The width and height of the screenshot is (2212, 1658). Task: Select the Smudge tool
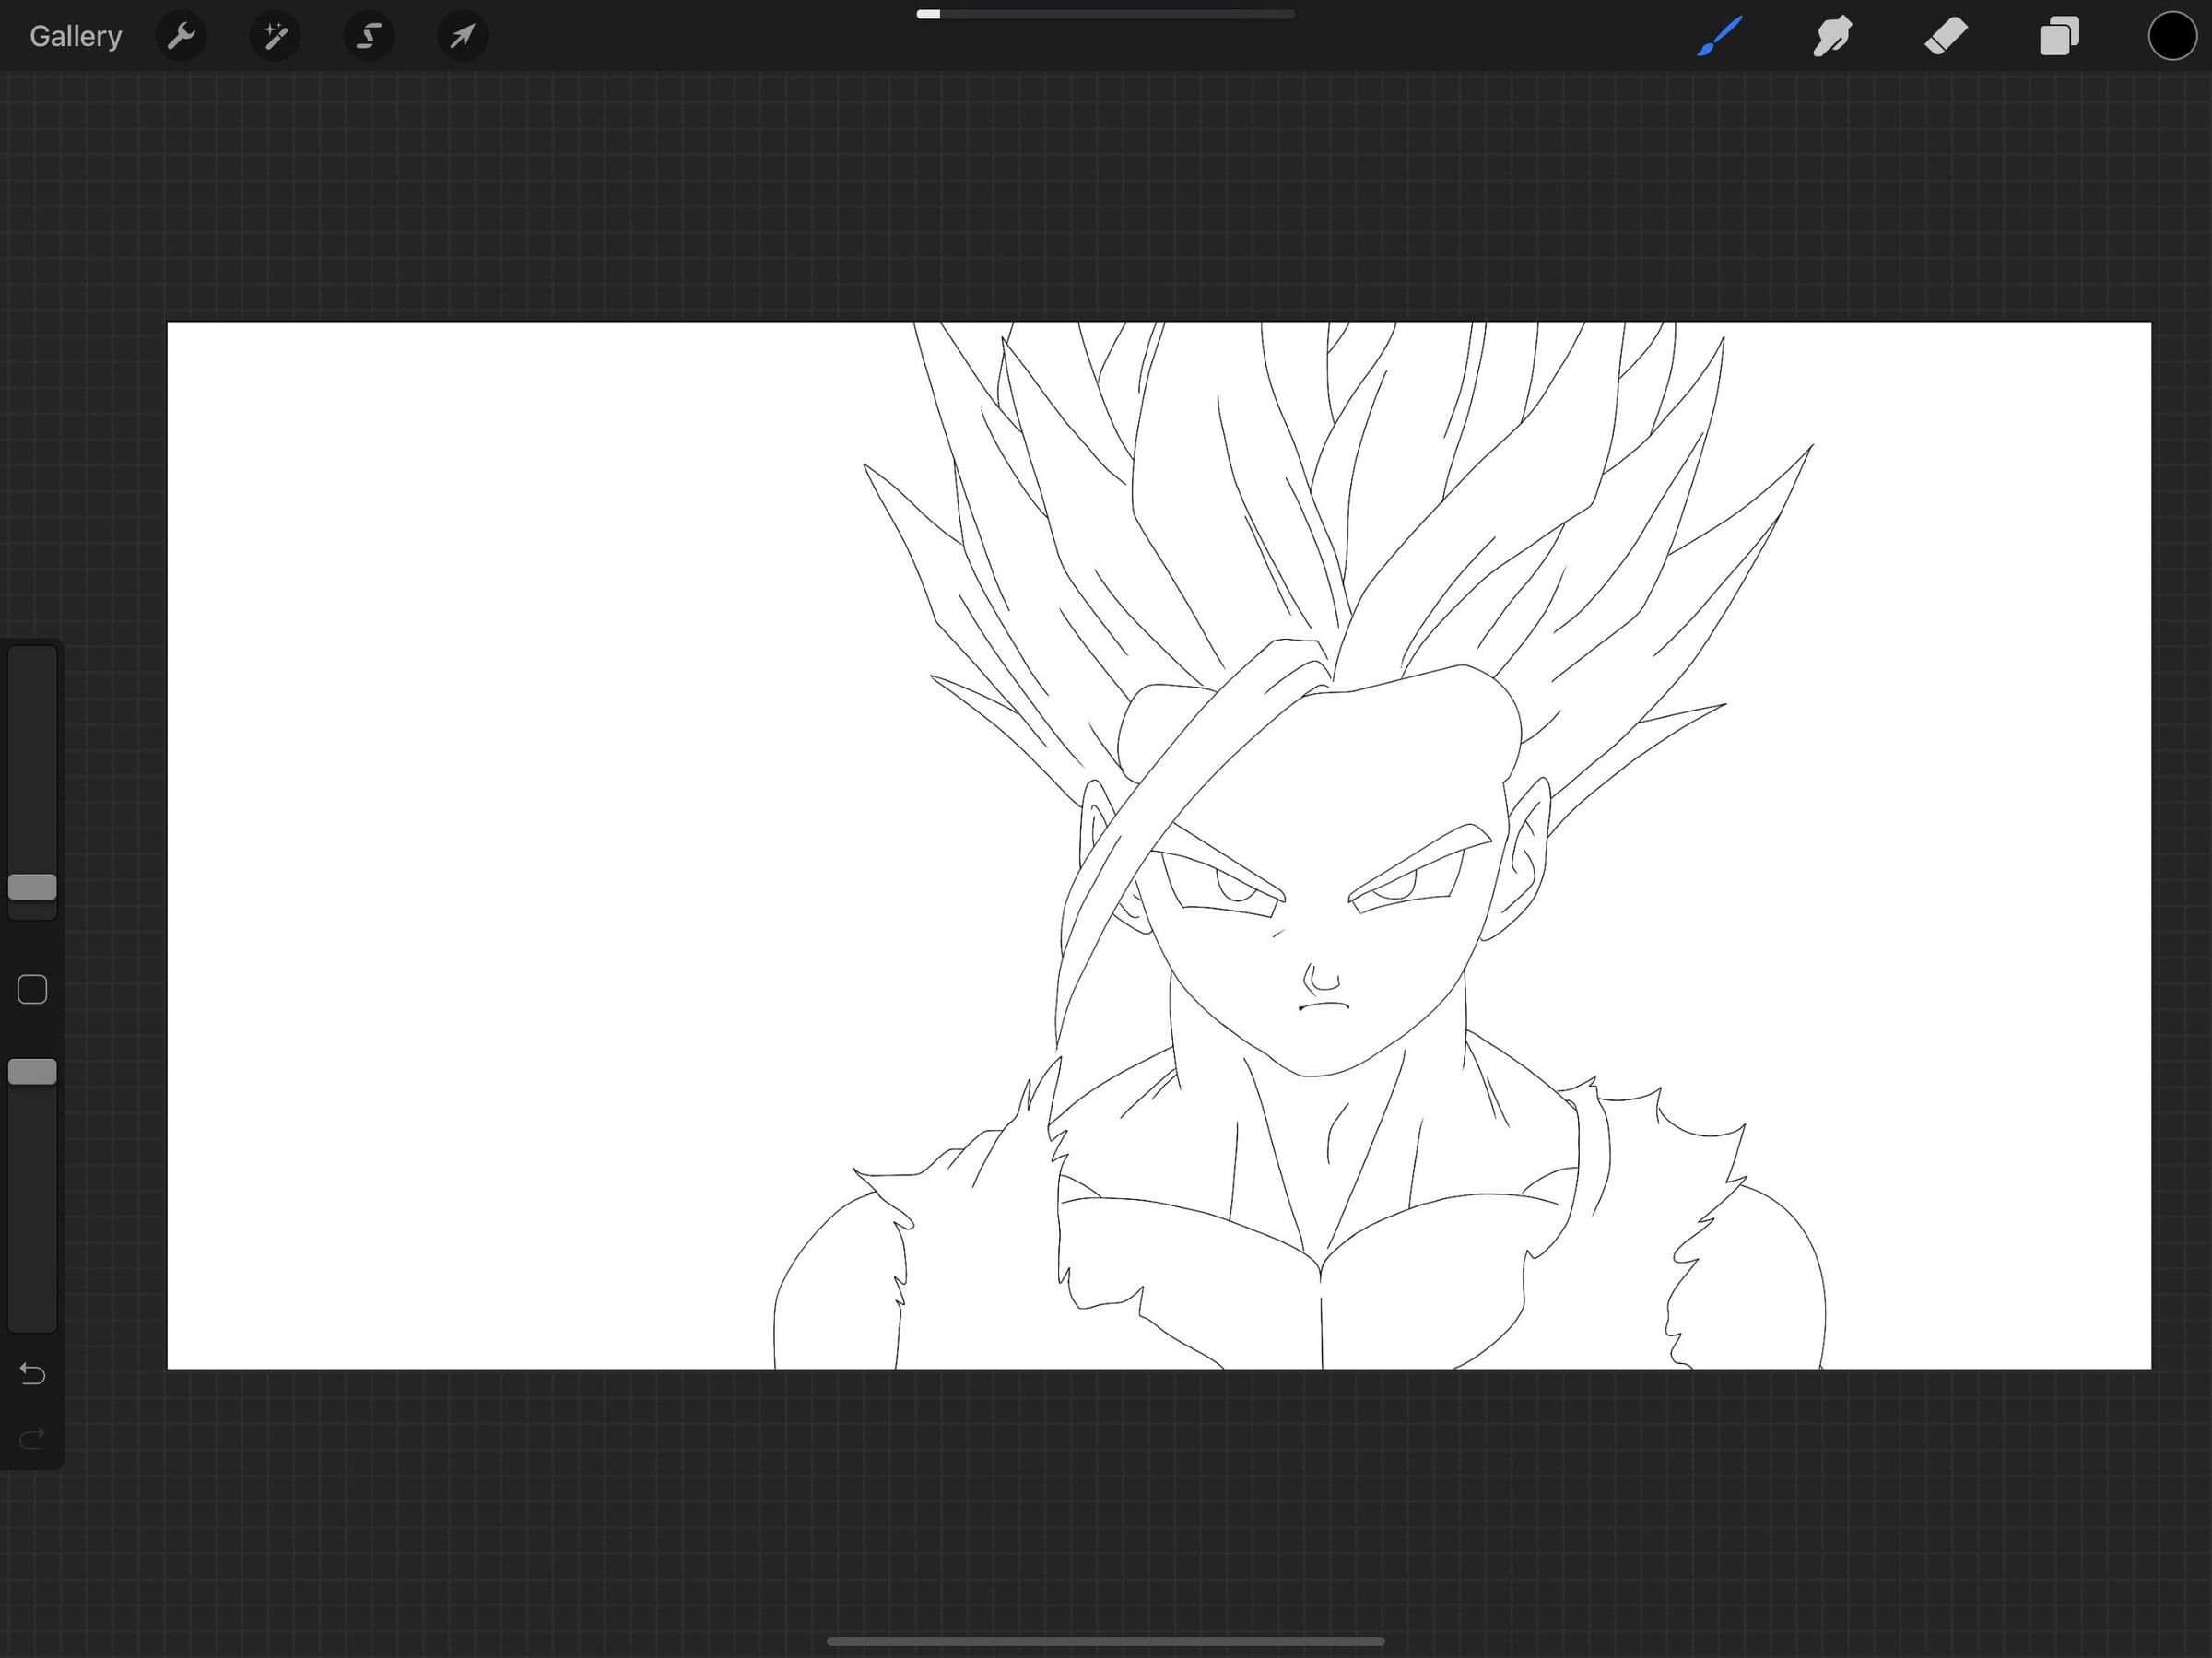[x=1832, y=37]
